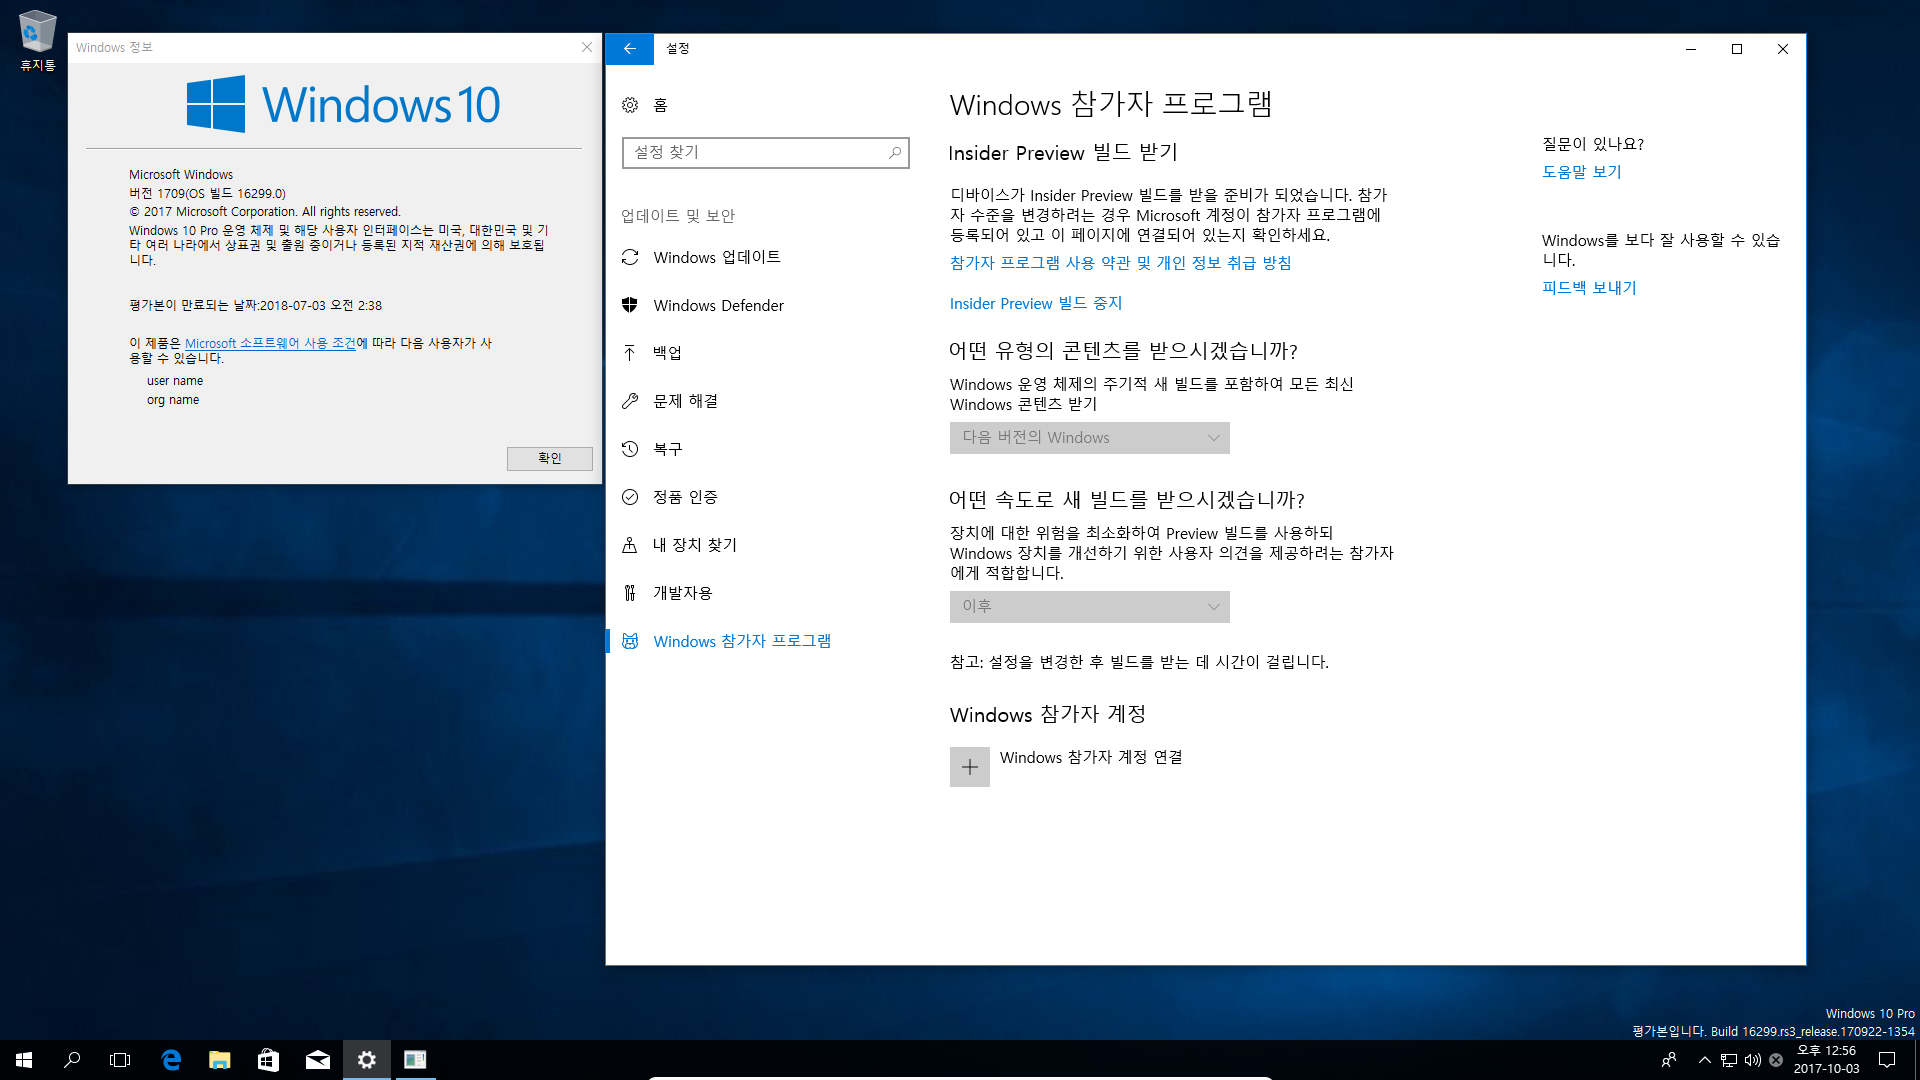Open Settings Home gear icon
Image resolution: width=1920 pixels, height=1080 pixels.
(x=630, y=105)
